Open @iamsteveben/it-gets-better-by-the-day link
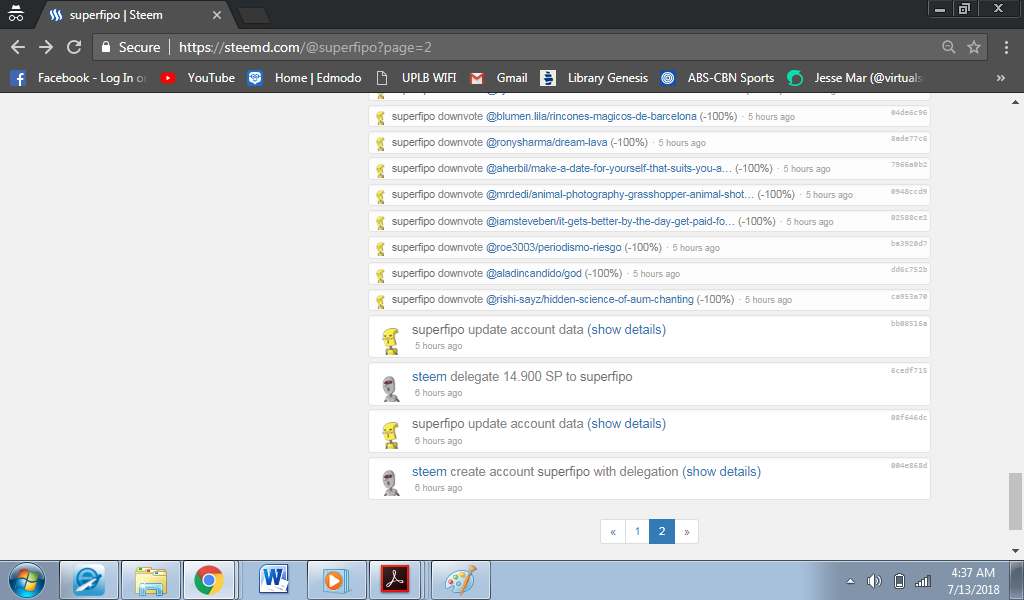Viewport: 1024px width, 600px height. click(610, 221)
